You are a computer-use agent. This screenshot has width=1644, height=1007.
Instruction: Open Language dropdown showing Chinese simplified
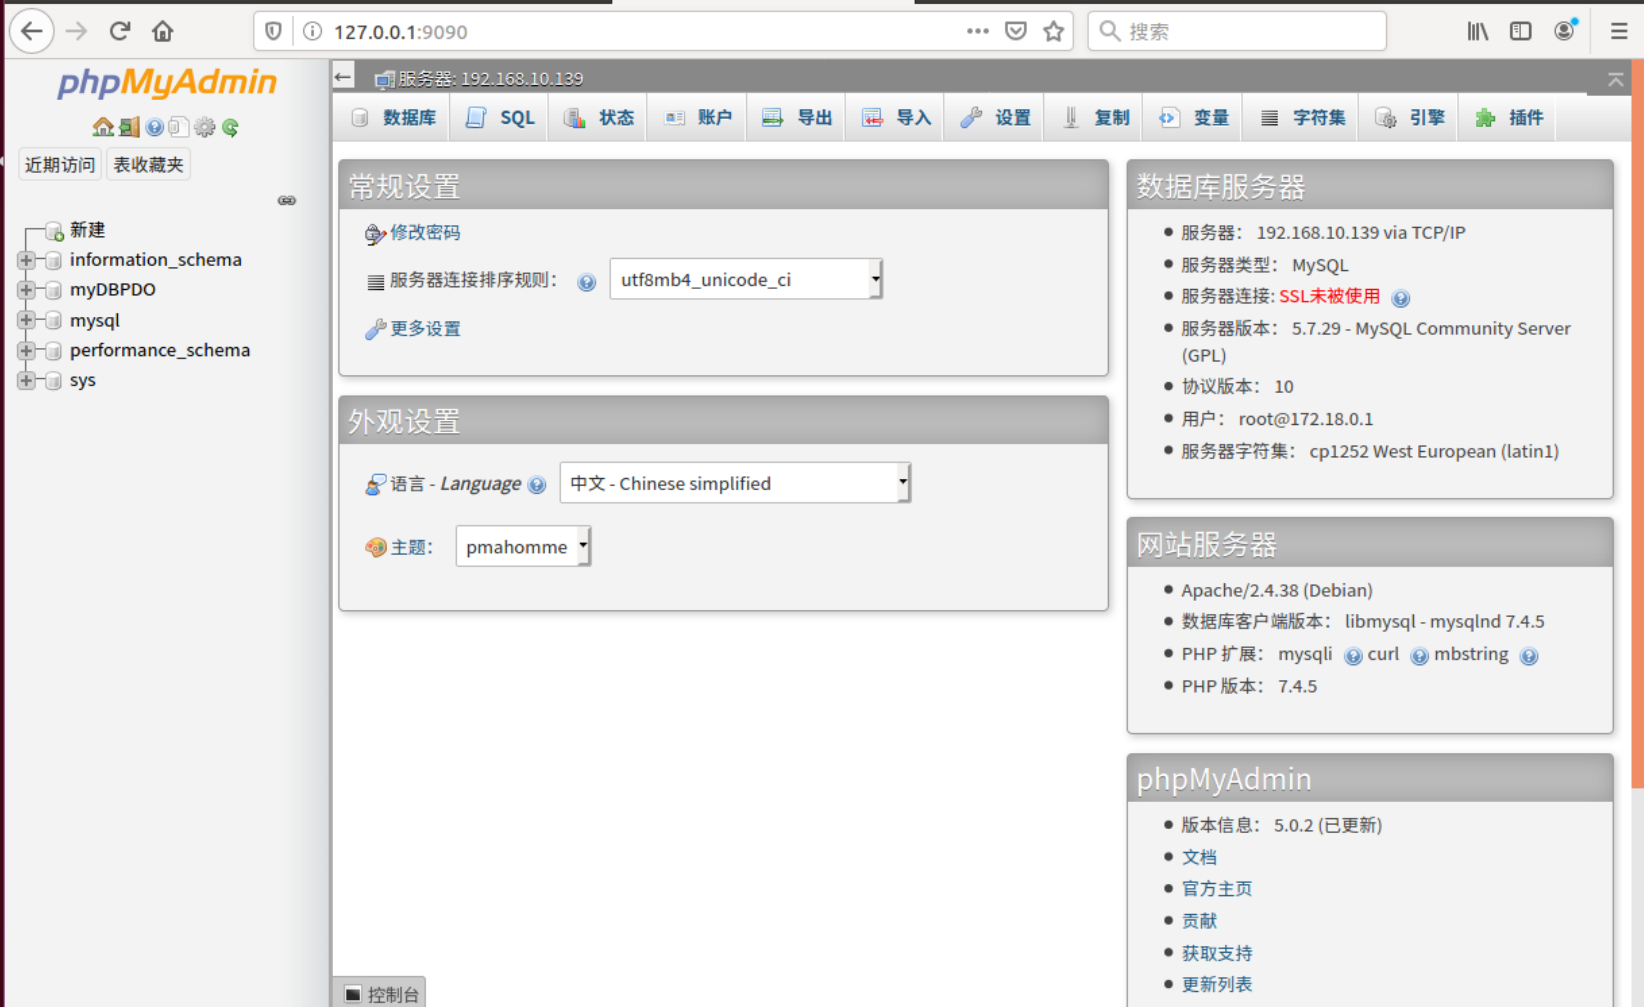pyautogui.click(x=735, y=483)
